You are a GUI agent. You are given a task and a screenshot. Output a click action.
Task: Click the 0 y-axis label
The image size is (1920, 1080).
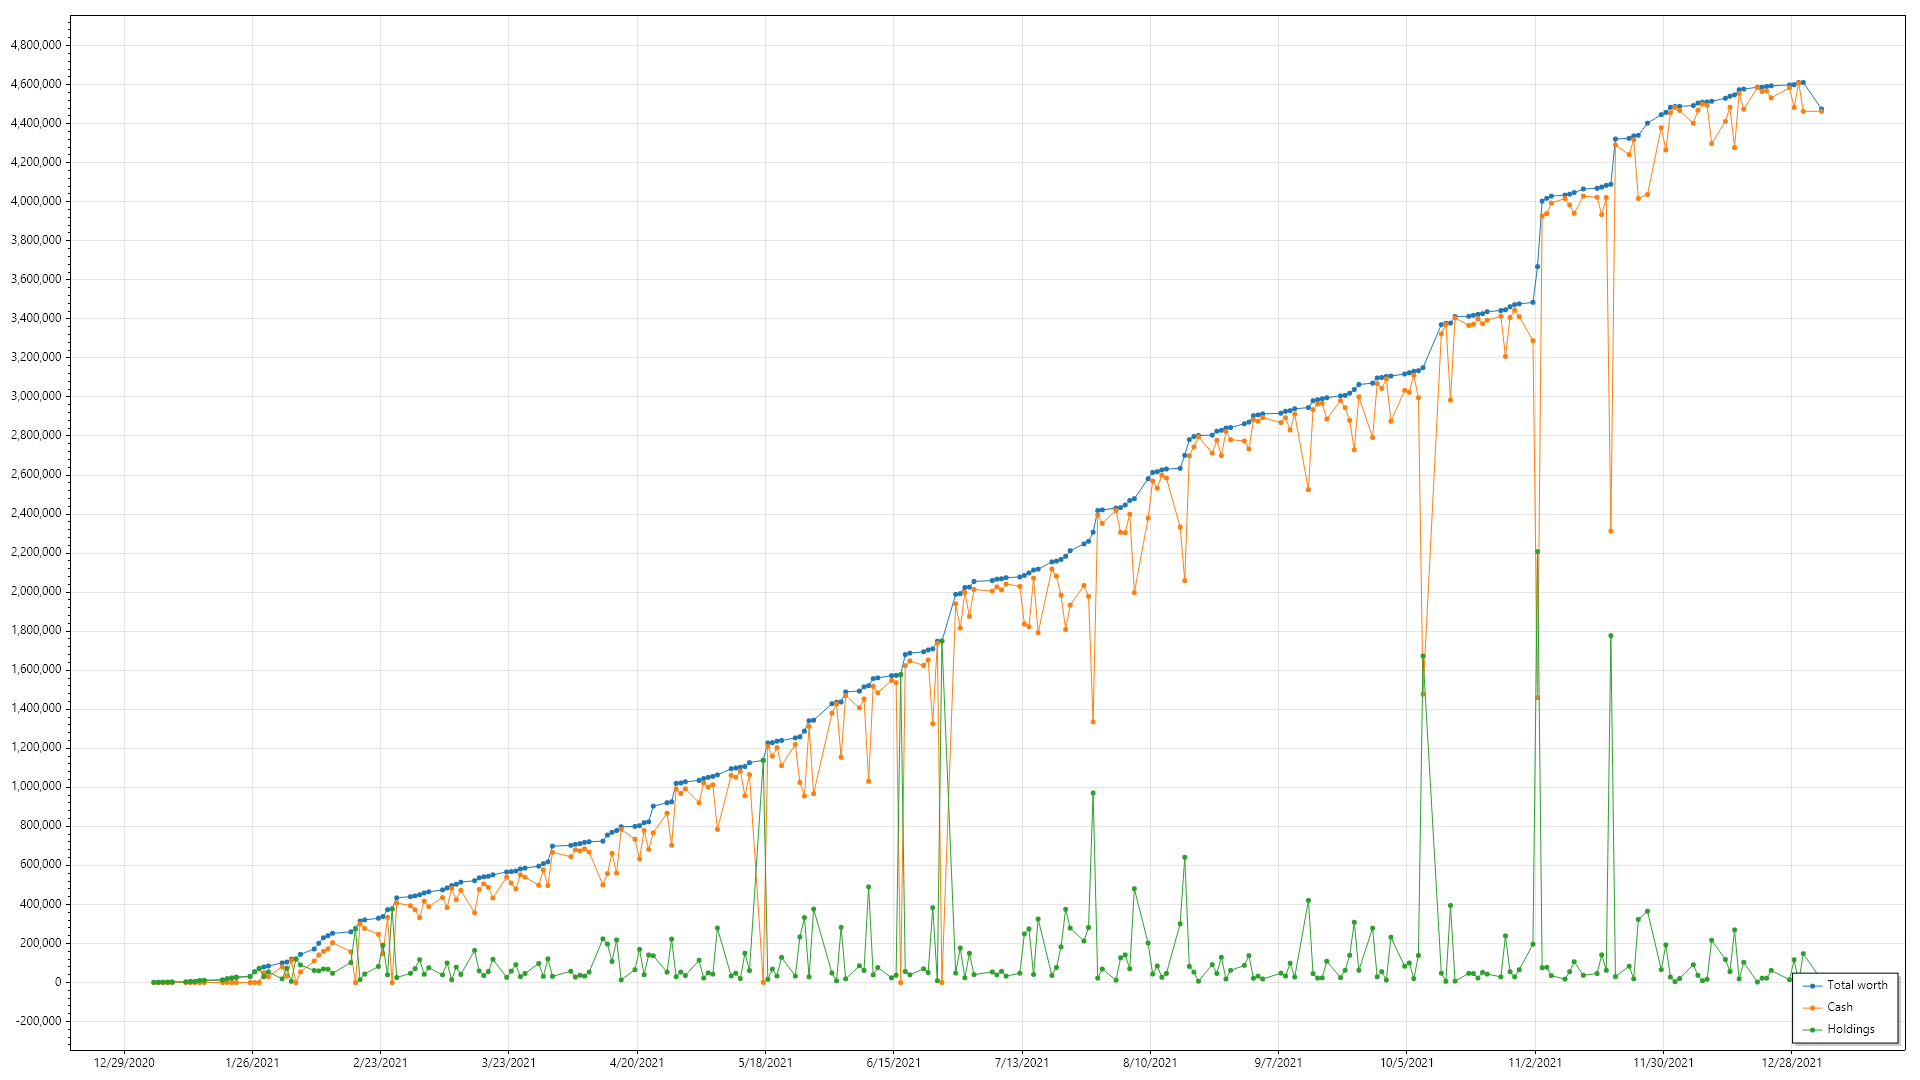point(57,982)
